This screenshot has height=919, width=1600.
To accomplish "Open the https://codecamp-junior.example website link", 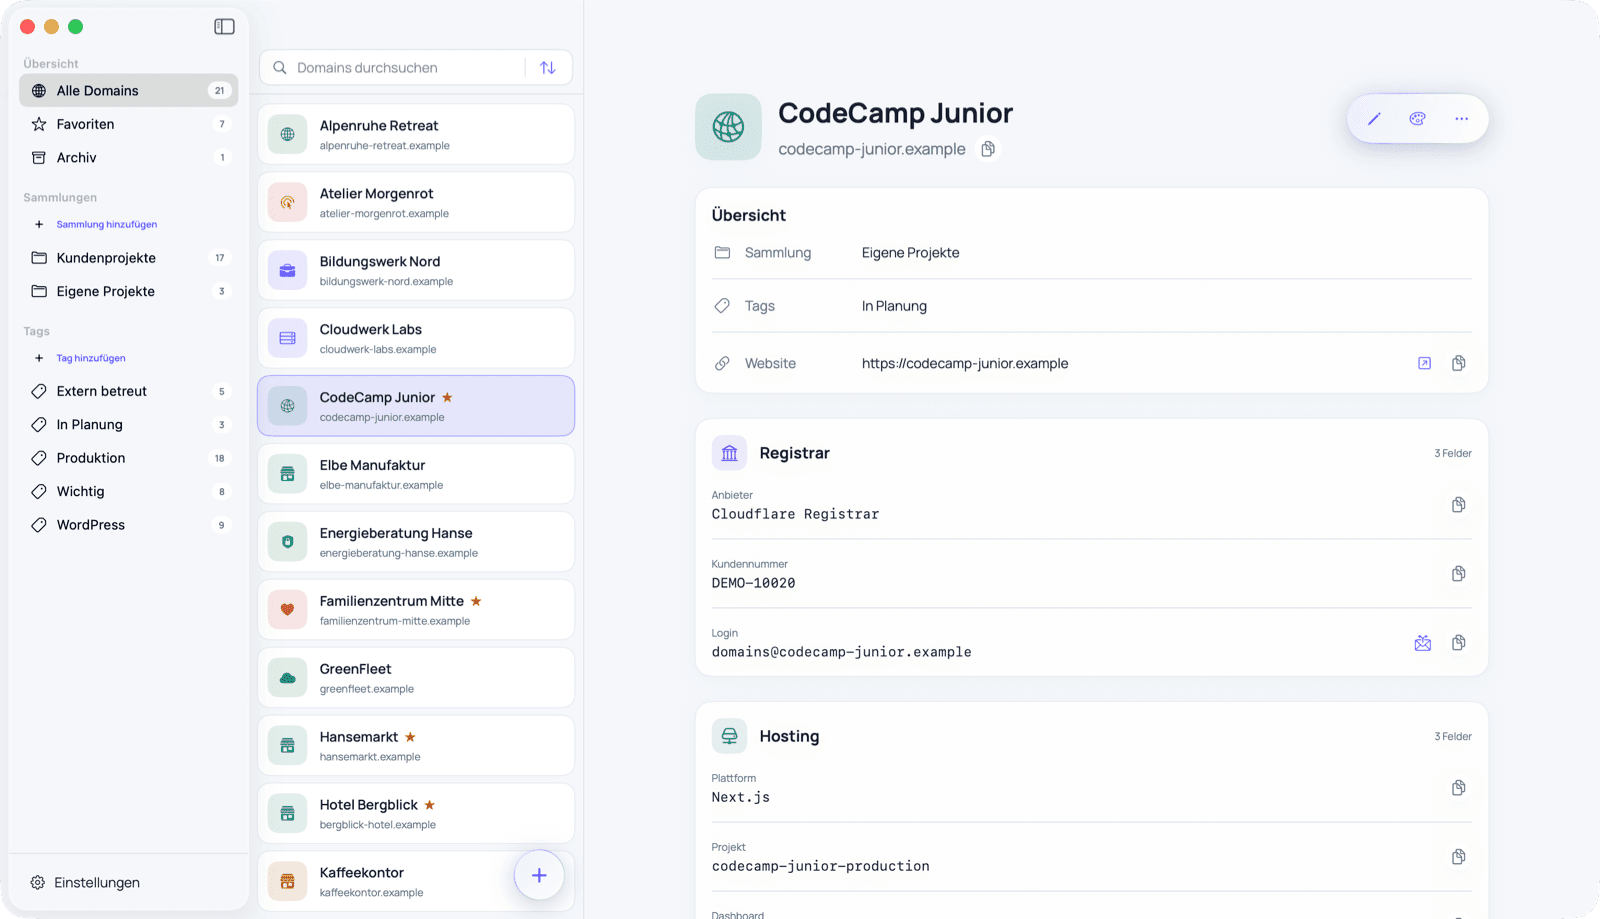I will pyautogui.click(x=965, y=363).
